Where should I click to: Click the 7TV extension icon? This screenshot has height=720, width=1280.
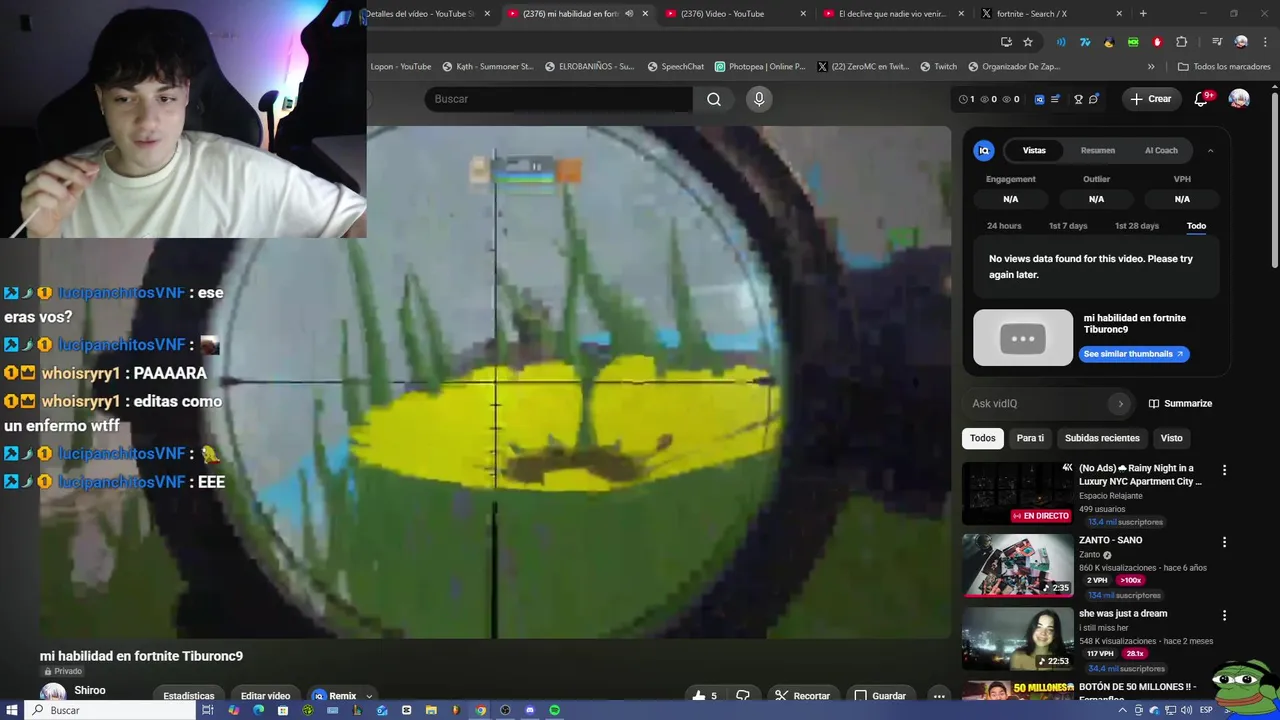(1085, 42)
